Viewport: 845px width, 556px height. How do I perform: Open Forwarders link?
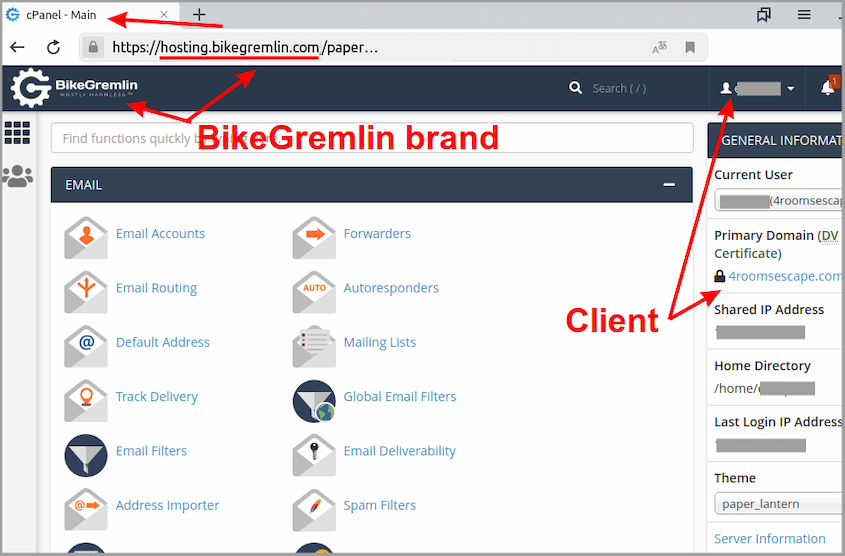pos(377,233)
